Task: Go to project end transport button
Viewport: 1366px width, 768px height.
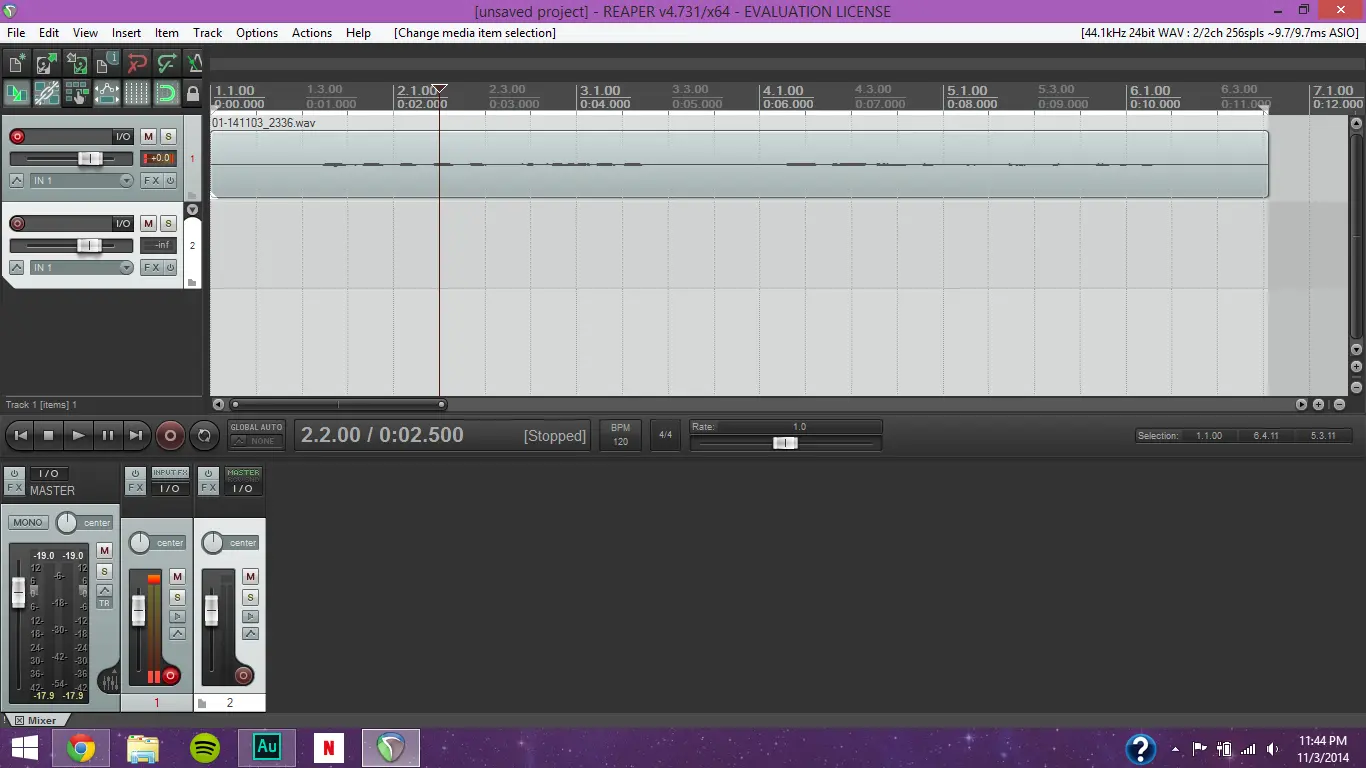Action: tap(136, 435)
